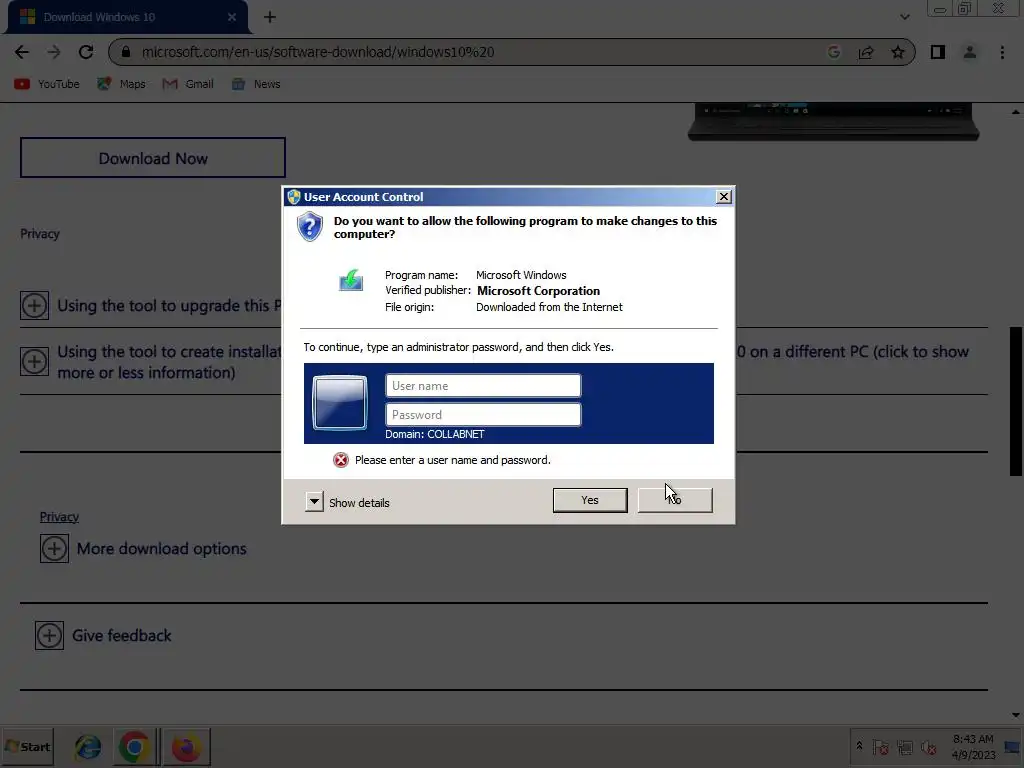Show hidden system tray icons
The height and width of the screenshot is (768, 1024).
[859, 746]
